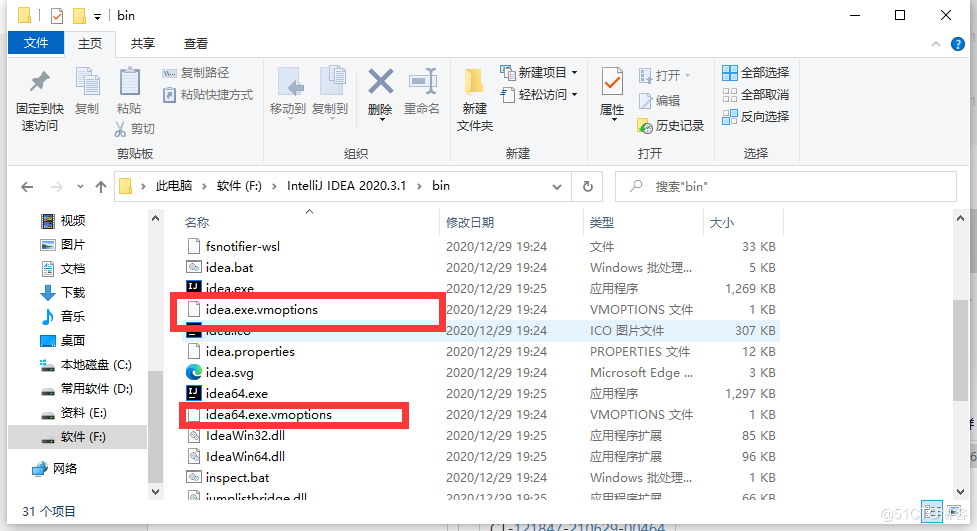Click the Forward navigation arrow
This screenshot has width=977, height=531.
pos(57,186)
